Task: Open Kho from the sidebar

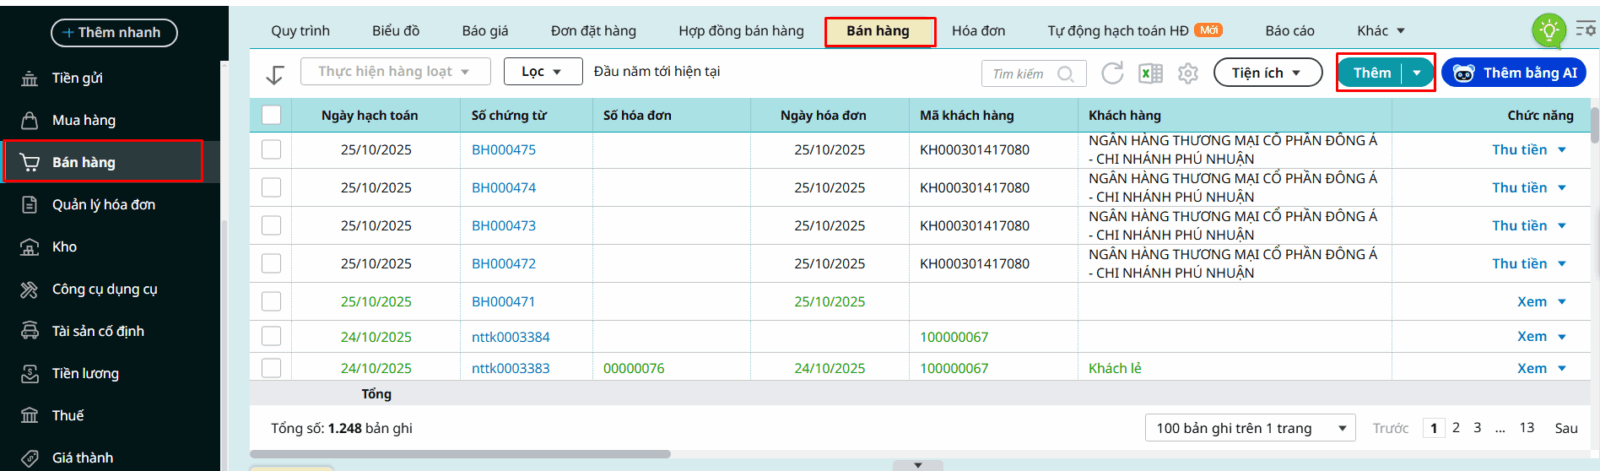Action: (x=64, y=247)
